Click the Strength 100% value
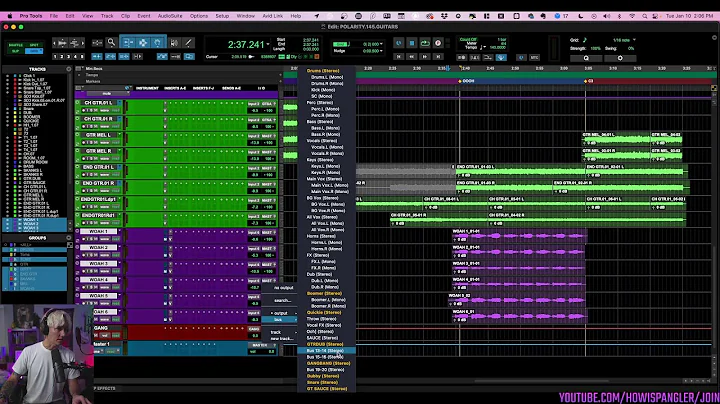The width and height of the screenshot is (720, 404). [x=596, y=48]
